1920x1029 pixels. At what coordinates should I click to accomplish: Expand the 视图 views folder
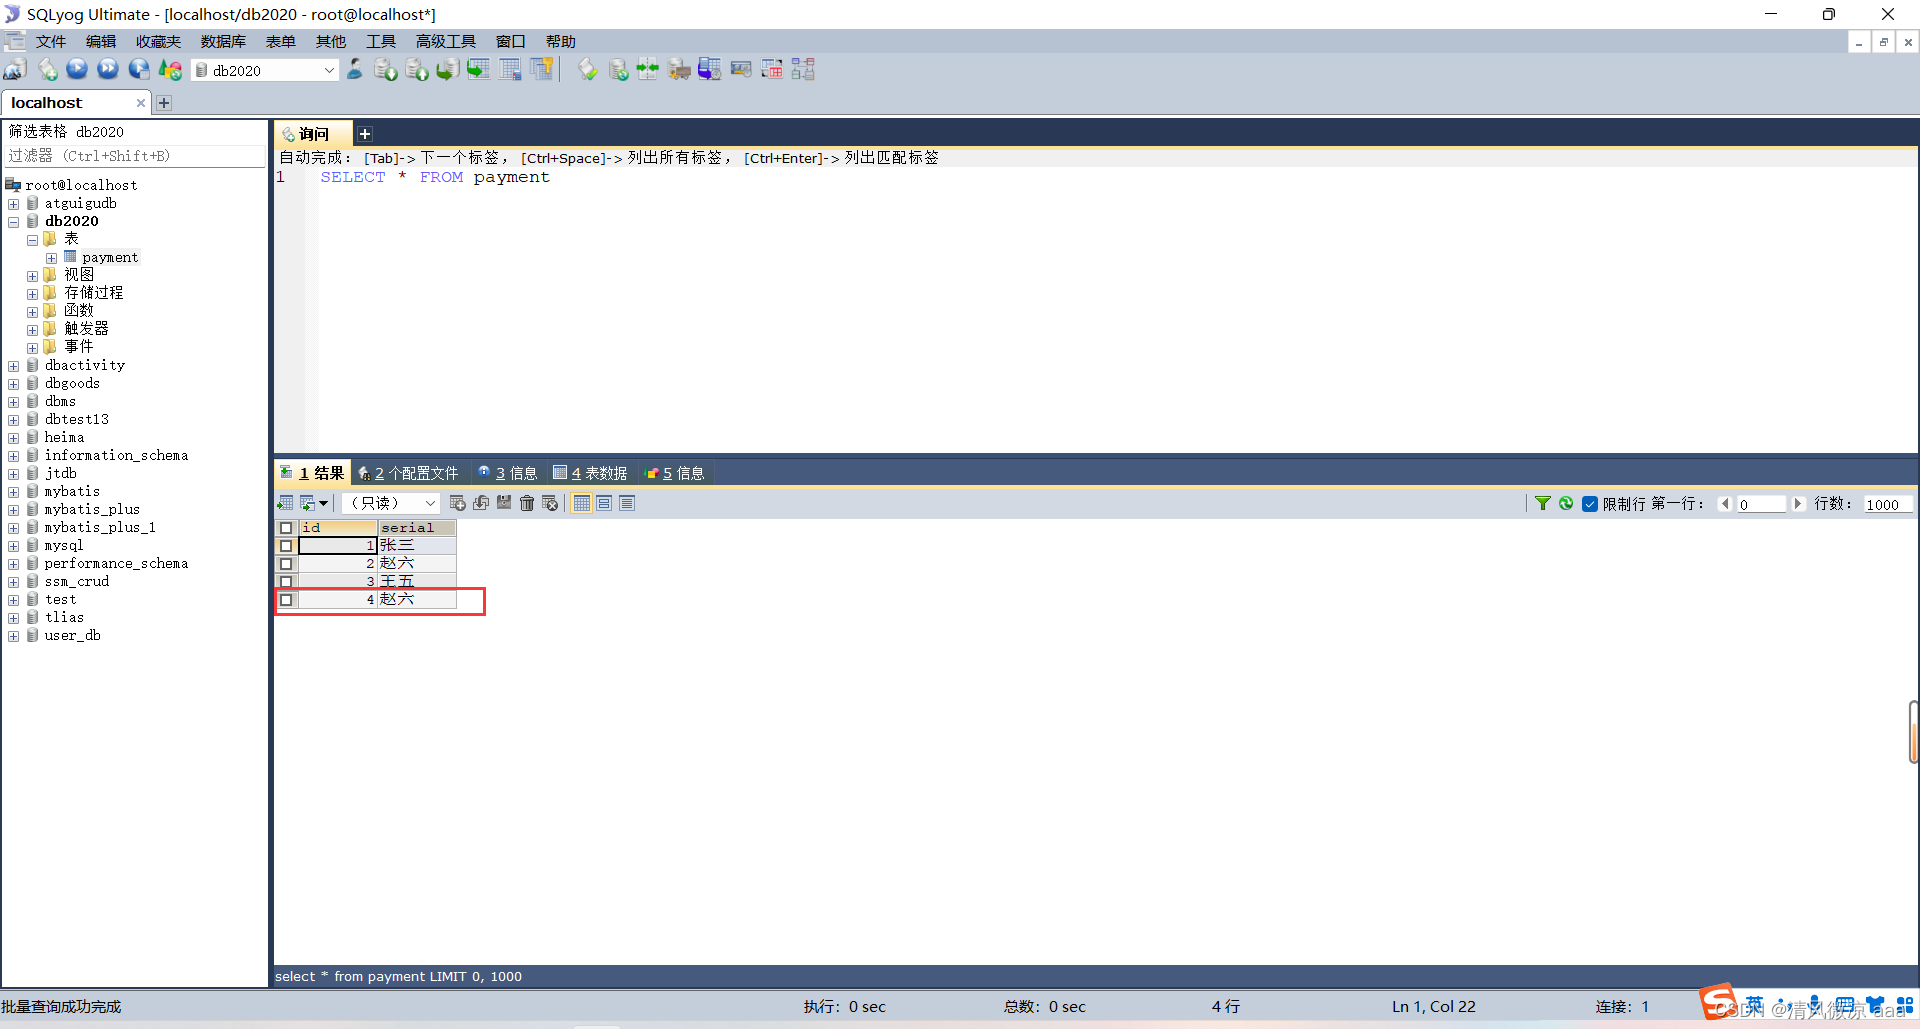pos(33,276)
